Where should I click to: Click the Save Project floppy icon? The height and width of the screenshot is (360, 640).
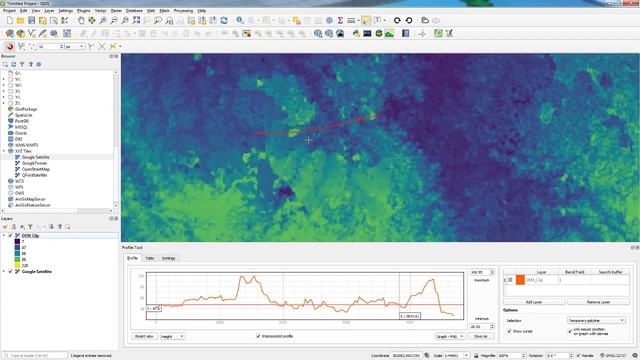pos(31,20)
